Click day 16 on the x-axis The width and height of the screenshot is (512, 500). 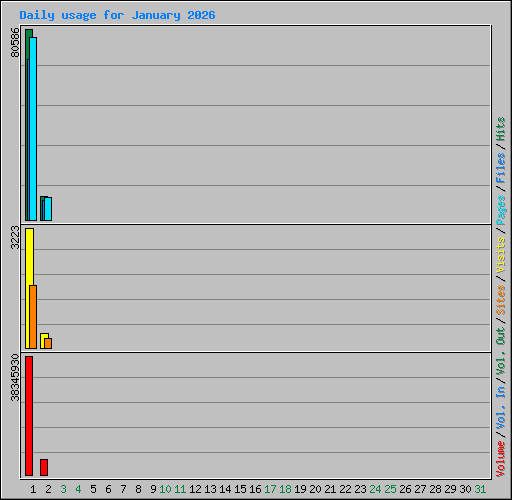255,489
